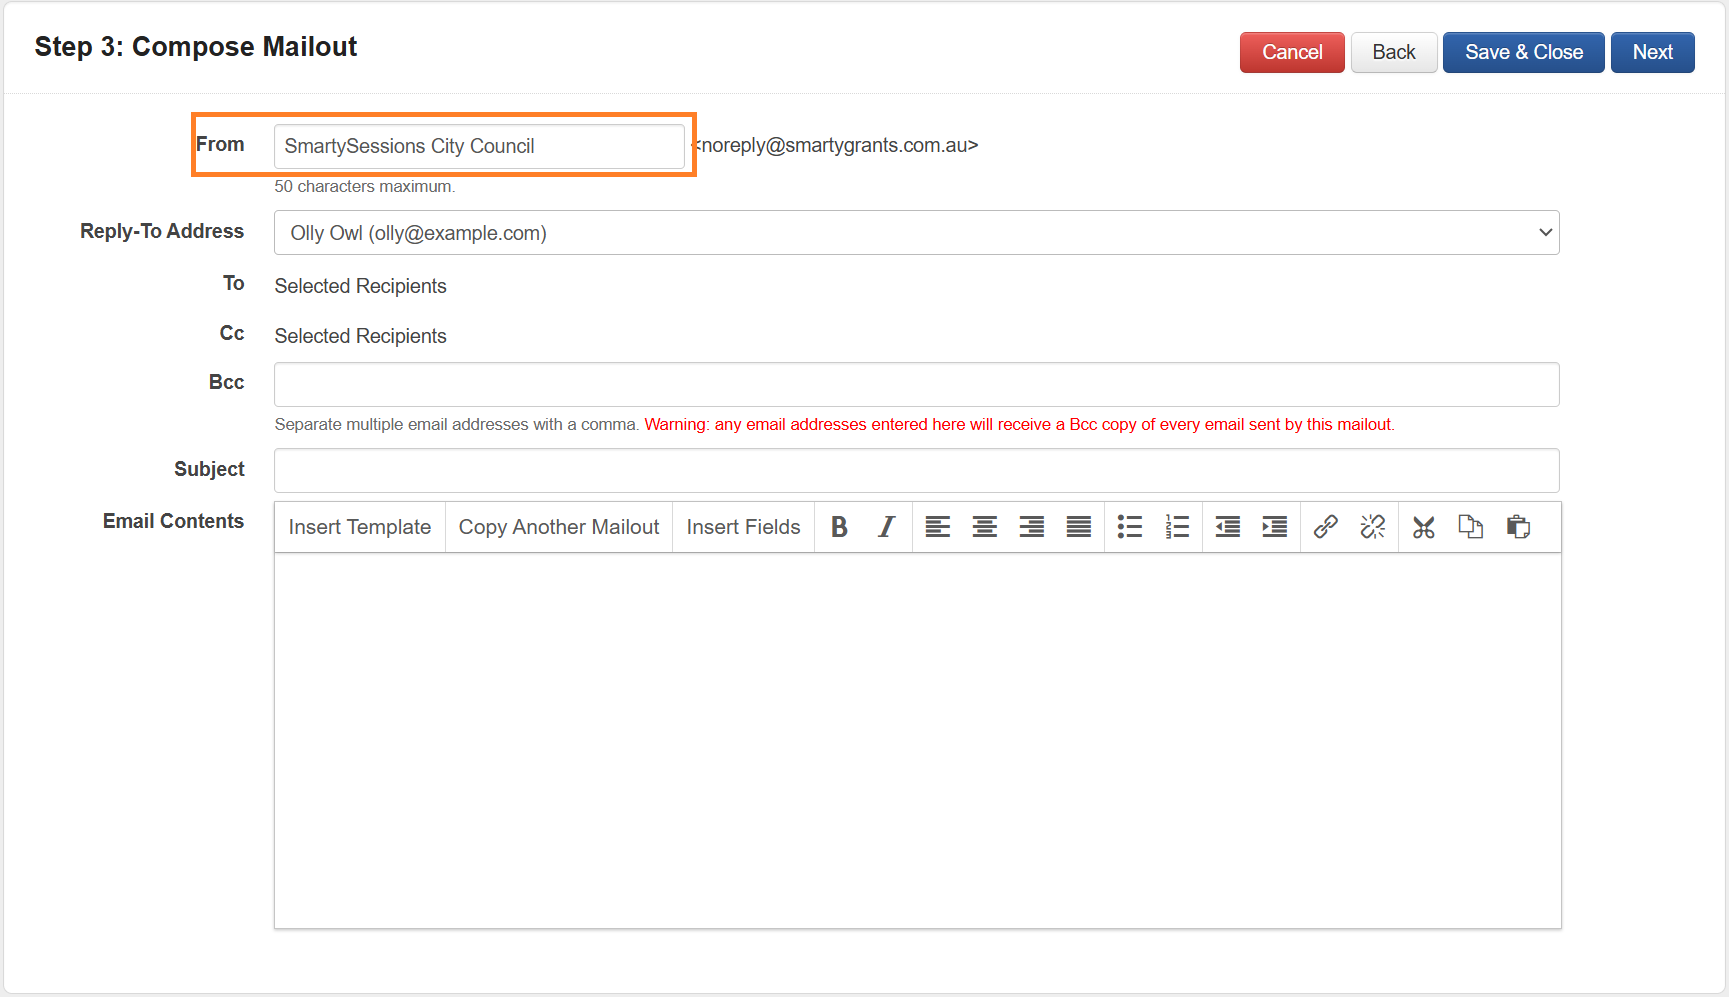This screenshot has width=1729, height=997.
Task: Open the Insert Fields menu
Action: point(743,527)
